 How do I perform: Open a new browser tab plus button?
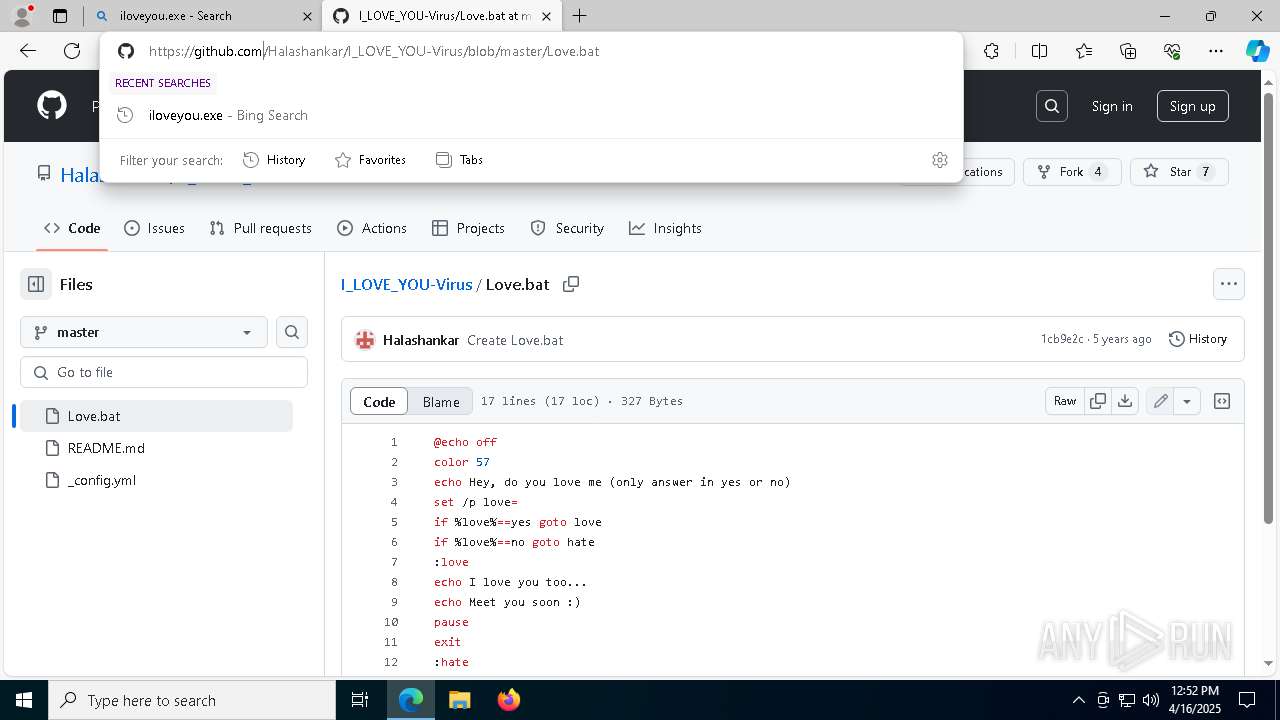579,16
